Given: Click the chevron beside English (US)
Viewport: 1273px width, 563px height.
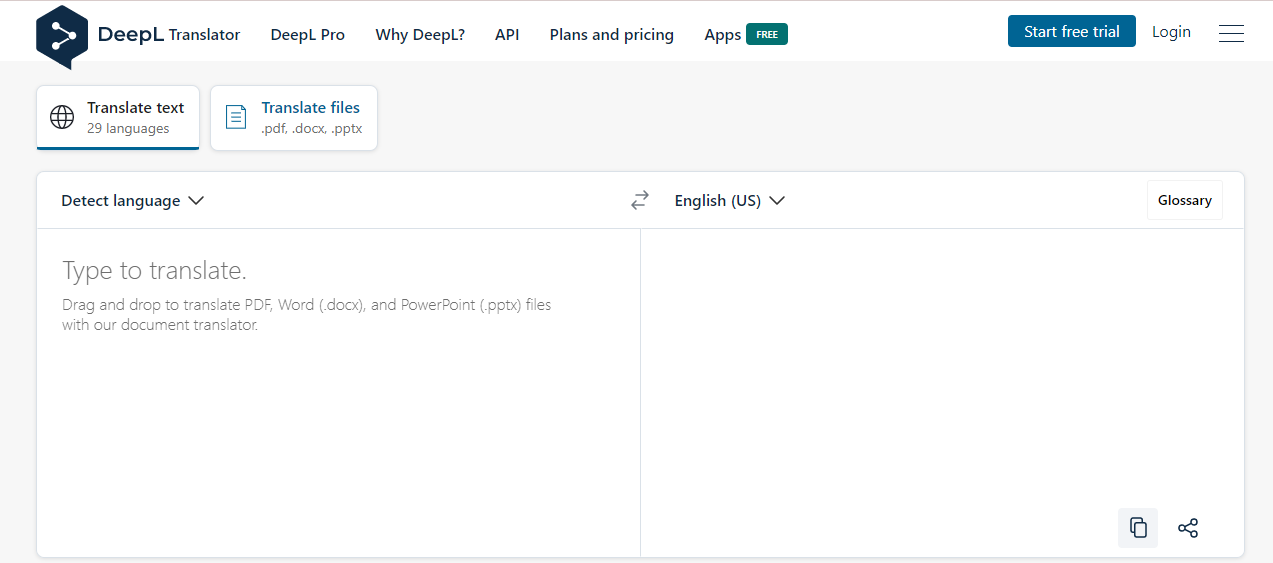Looking at the screenshot, I should click(x=777, y=201).
